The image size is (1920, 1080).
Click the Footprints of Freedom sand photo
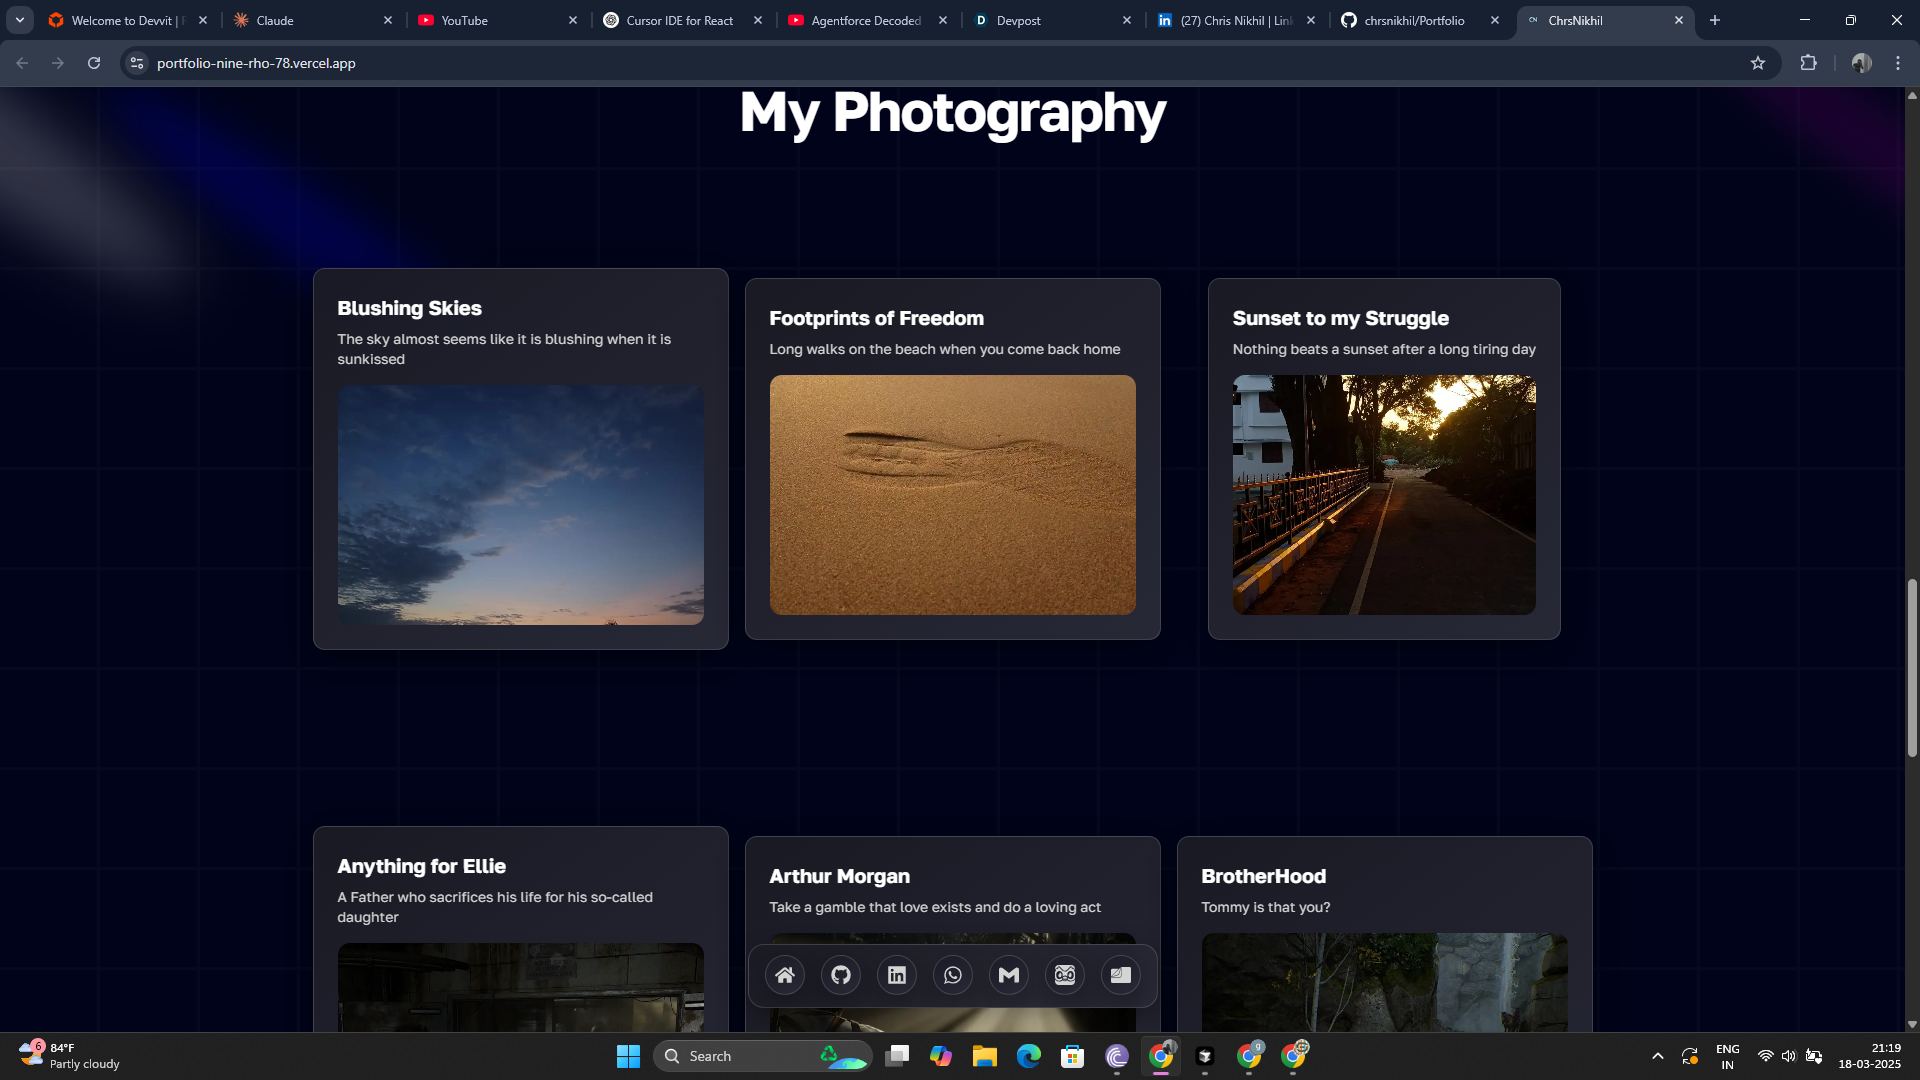point(952,495)
